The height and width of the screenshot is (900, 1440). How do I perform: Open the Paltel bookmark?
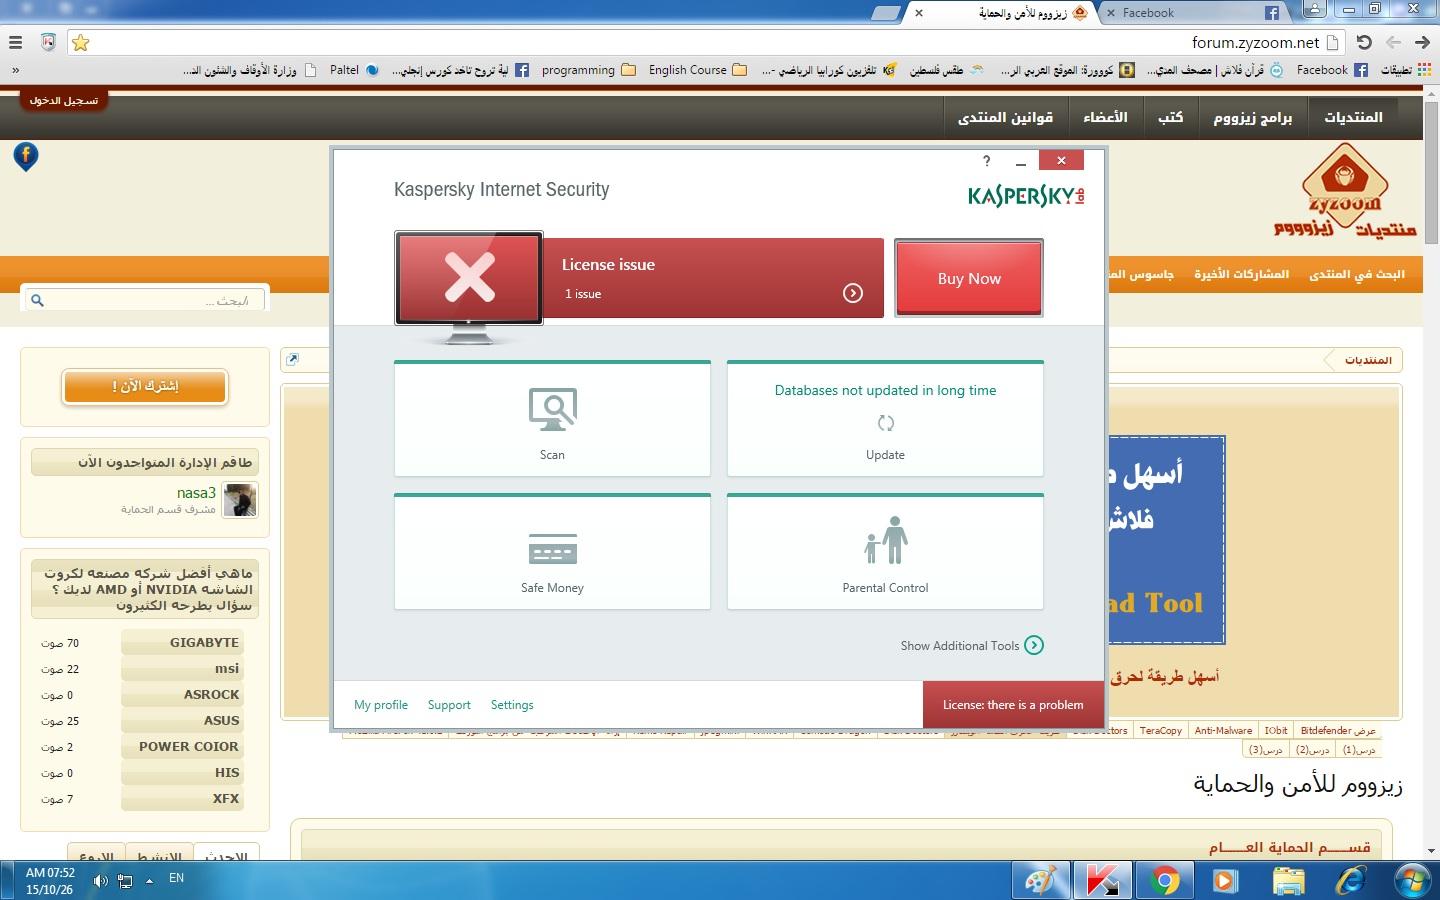pyautogui.click(x=354, y=70)
